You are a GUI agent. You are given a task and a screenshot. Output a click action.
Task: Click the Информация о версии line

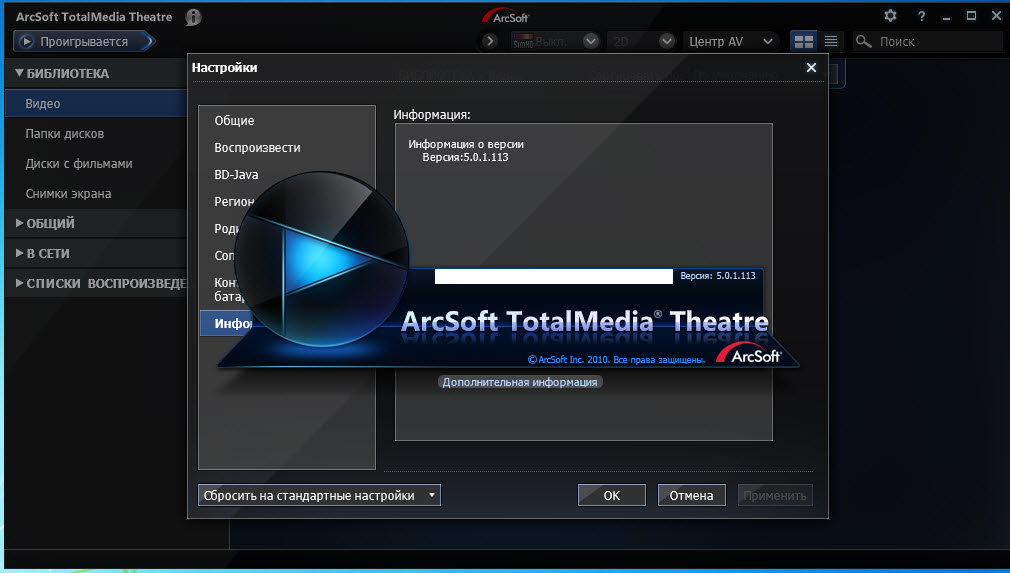tap(466, 144)
